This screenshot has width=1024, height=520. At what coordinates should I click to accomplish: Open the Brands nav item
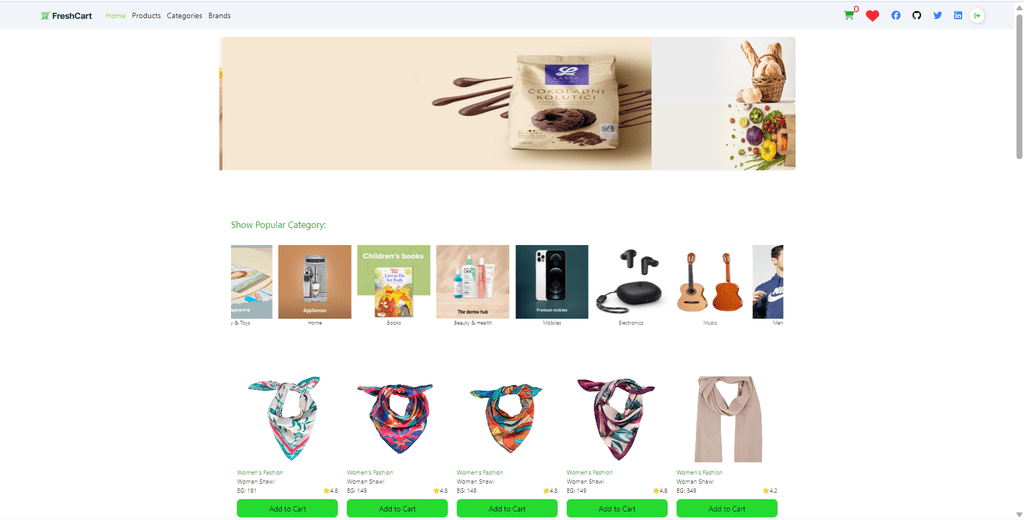click(x=219, y=16)
